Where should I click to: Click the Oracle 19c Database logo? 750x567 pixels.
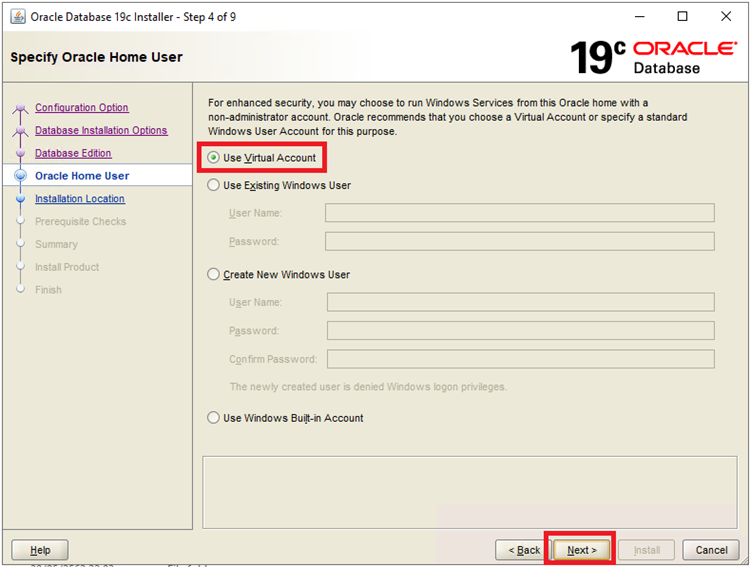pos(653,57)
